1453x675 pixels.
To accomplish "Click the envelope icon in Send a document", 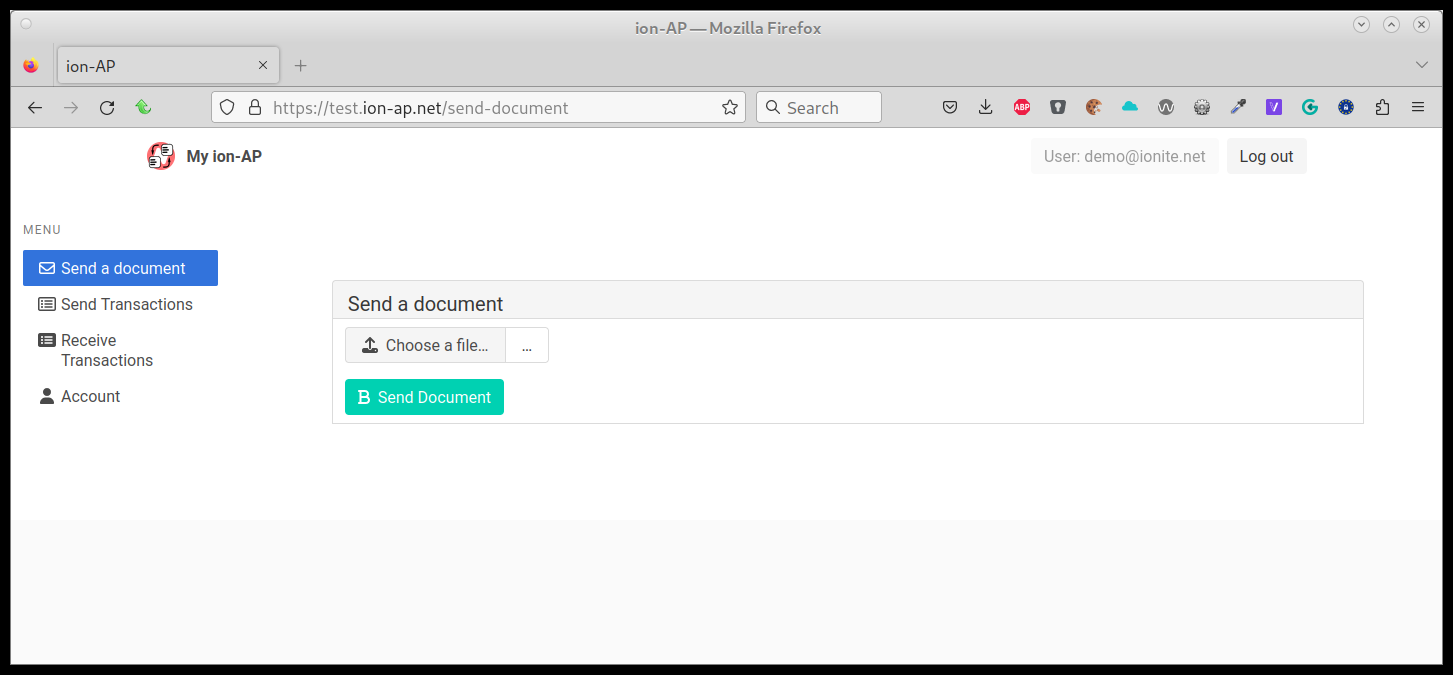I will (47, 268).
